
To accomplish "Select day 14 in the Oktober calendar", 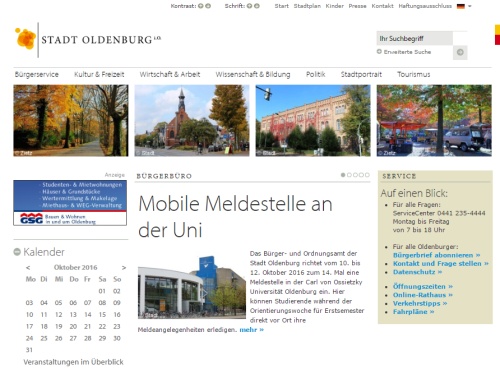I will (x=88, y=315).
